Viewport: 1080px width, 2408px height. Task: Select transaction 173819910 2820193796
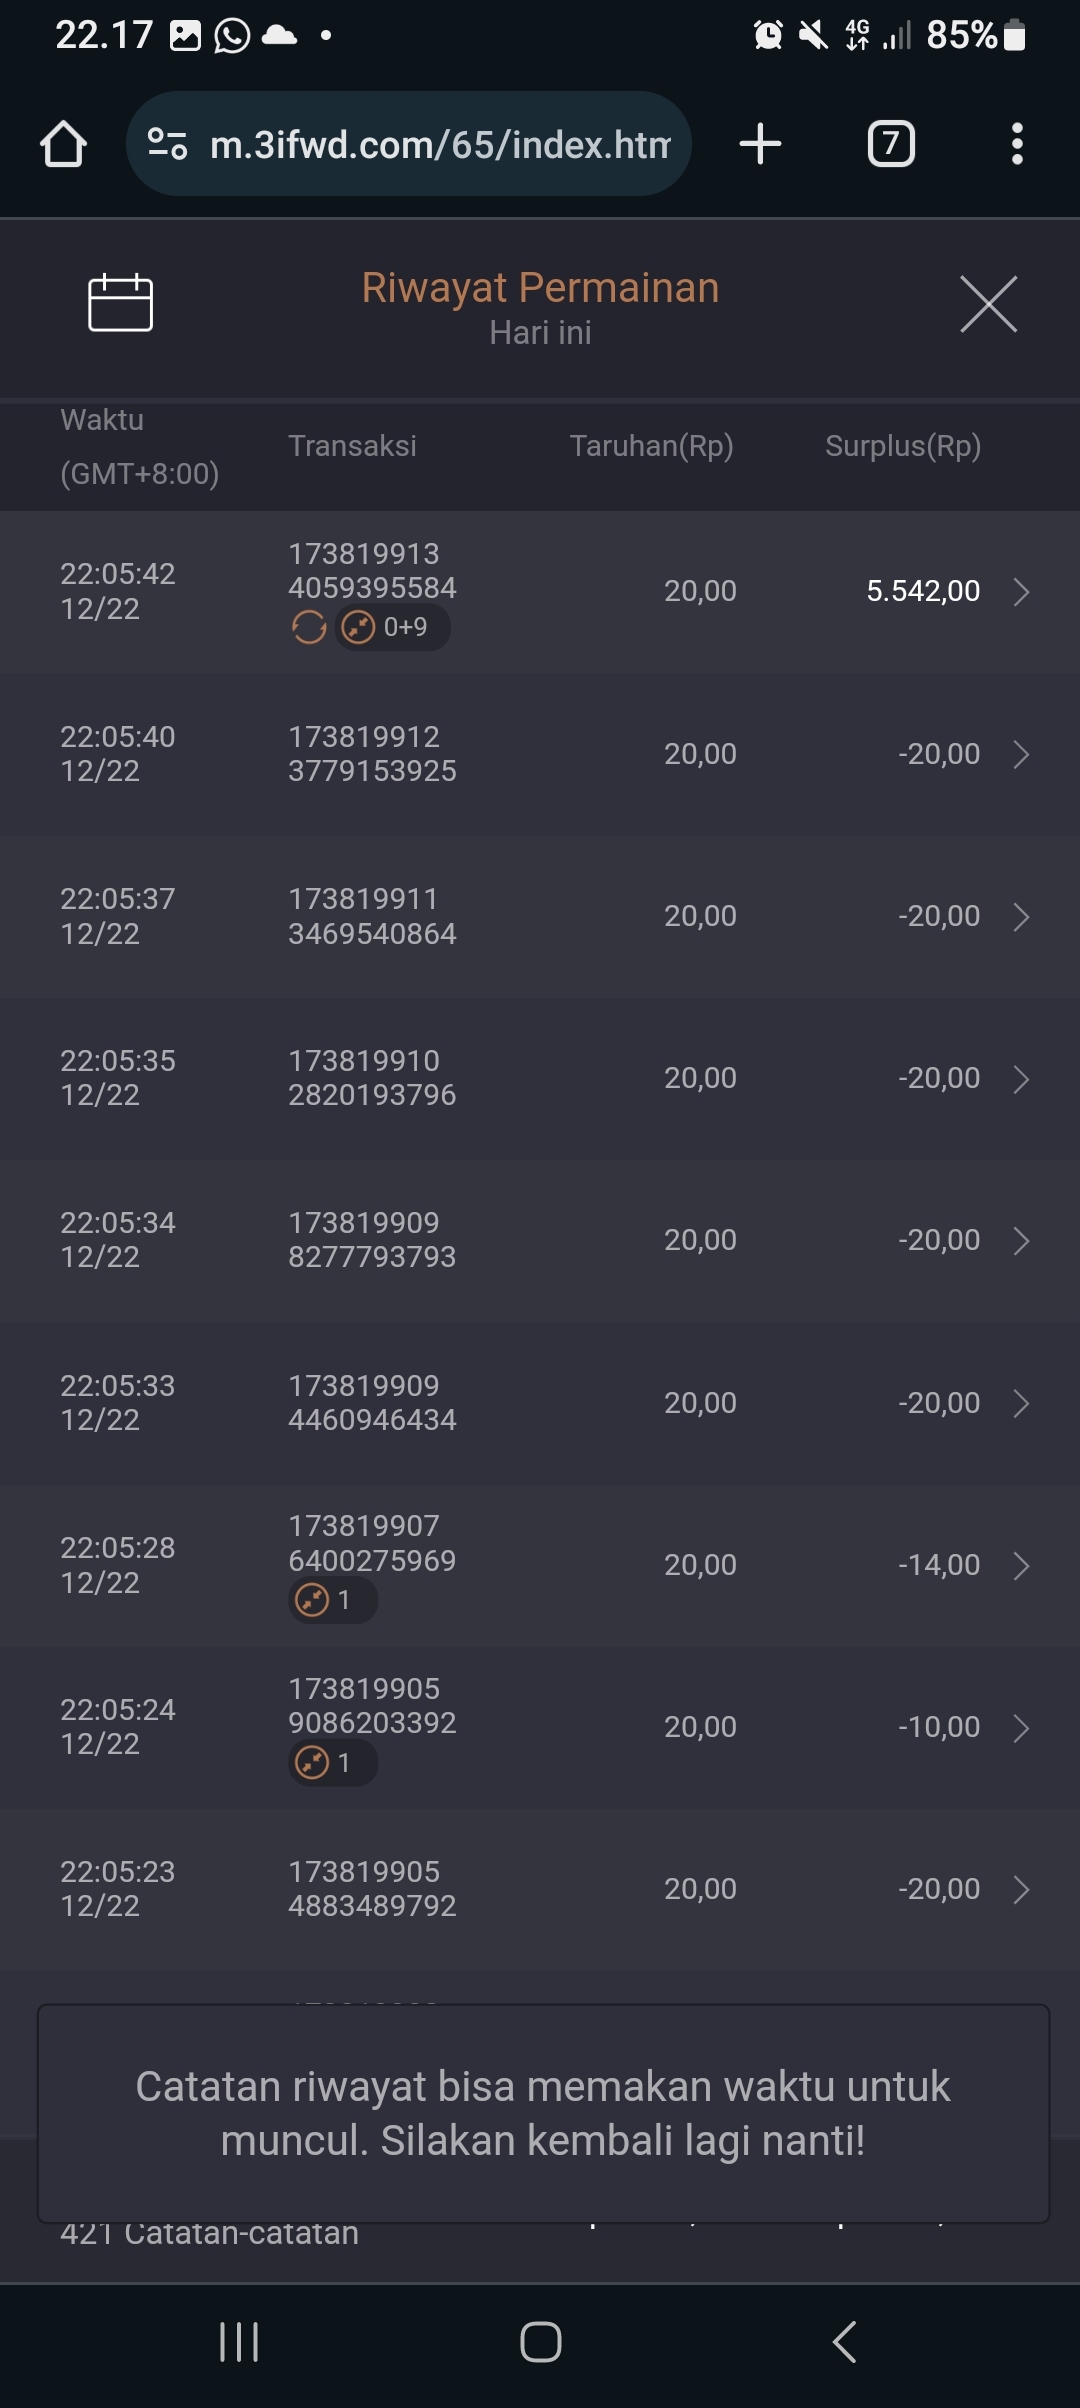click(x=372, y=1078)
